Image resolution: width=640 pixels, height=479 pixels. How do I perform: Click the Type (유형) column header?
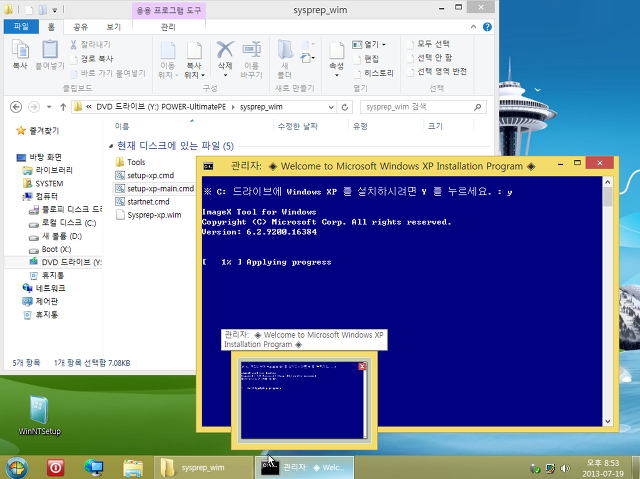tap(360, 126)
